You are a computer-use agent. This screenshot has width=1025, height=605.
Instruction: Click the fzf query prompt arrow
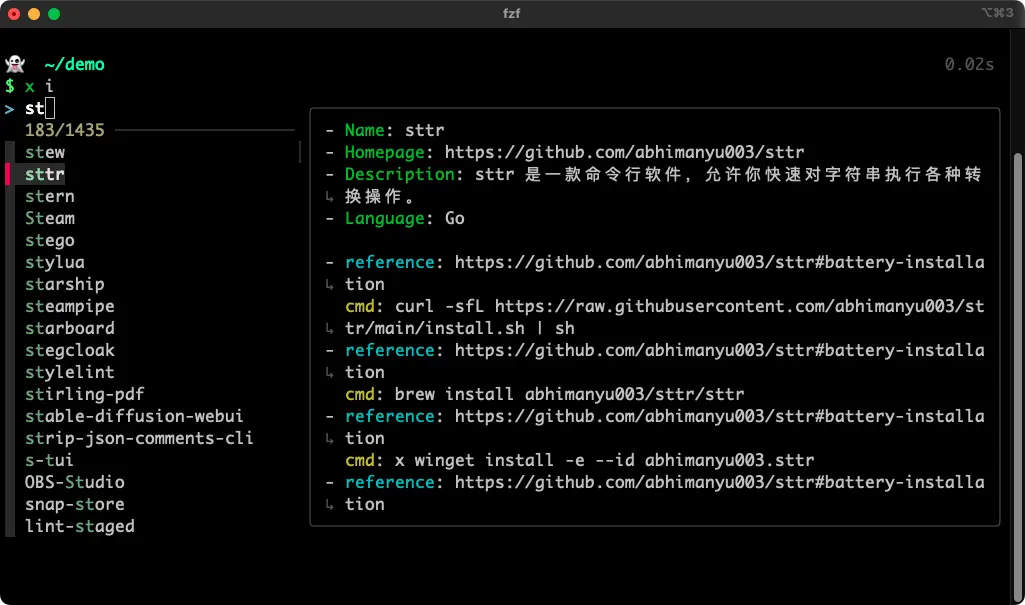click(x=9, y=108)
